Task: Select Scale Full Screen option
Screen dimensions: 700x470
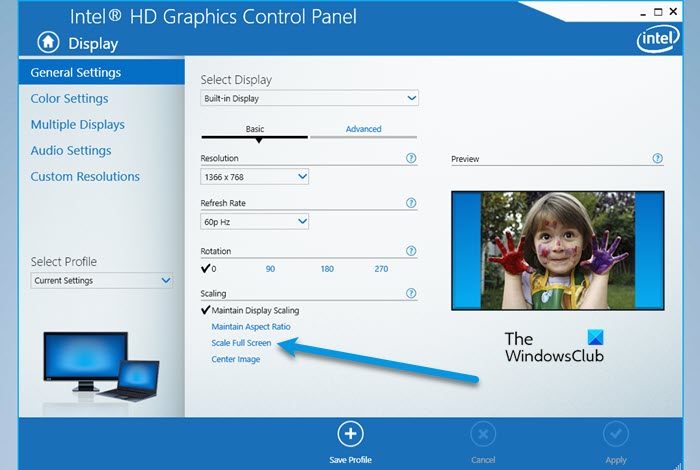Action: (242, 343)
